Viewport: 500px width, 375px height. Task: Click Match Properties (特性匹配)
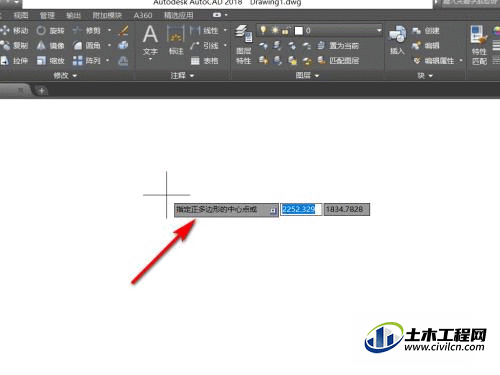pos(479,45)
